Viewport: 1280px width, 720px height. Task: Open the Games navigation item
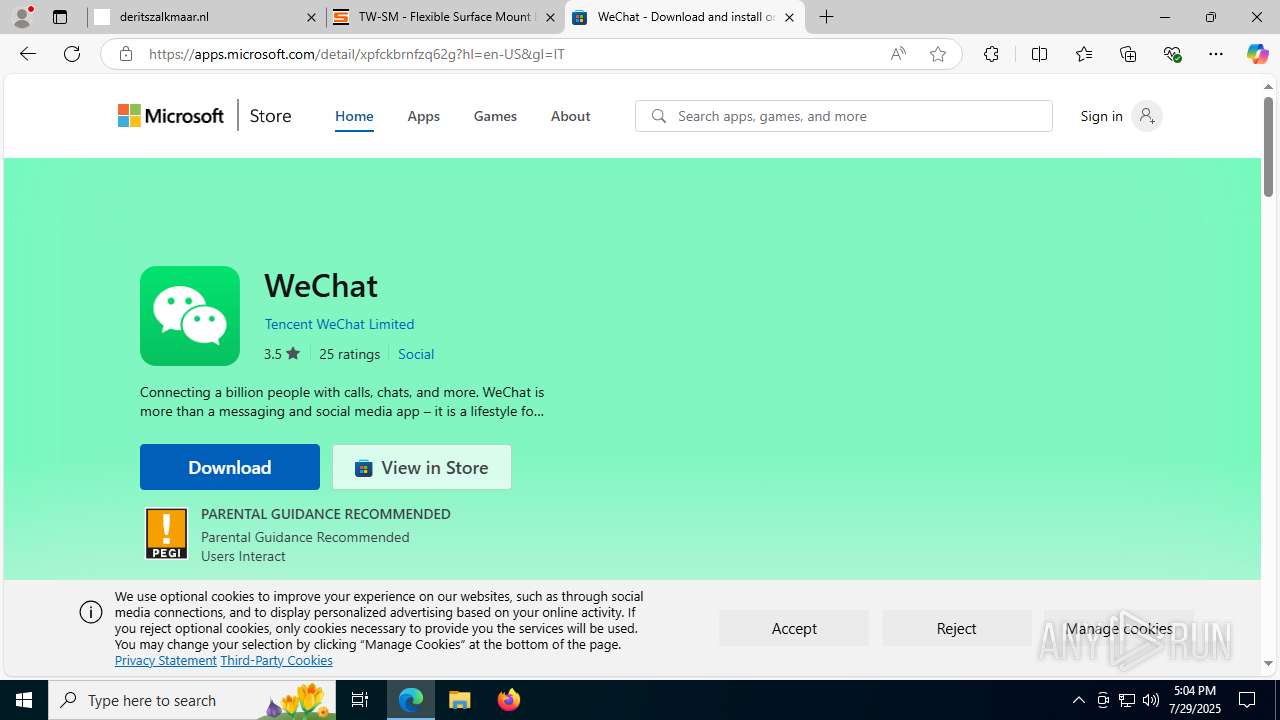point(495,116)
